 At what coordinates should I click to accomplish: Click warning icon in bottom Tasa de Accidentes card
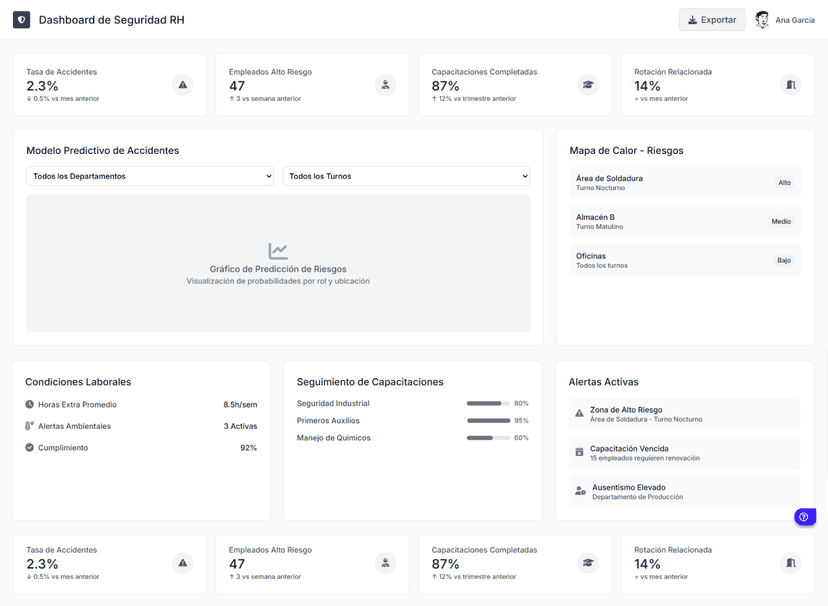click(x=183, y=563)
